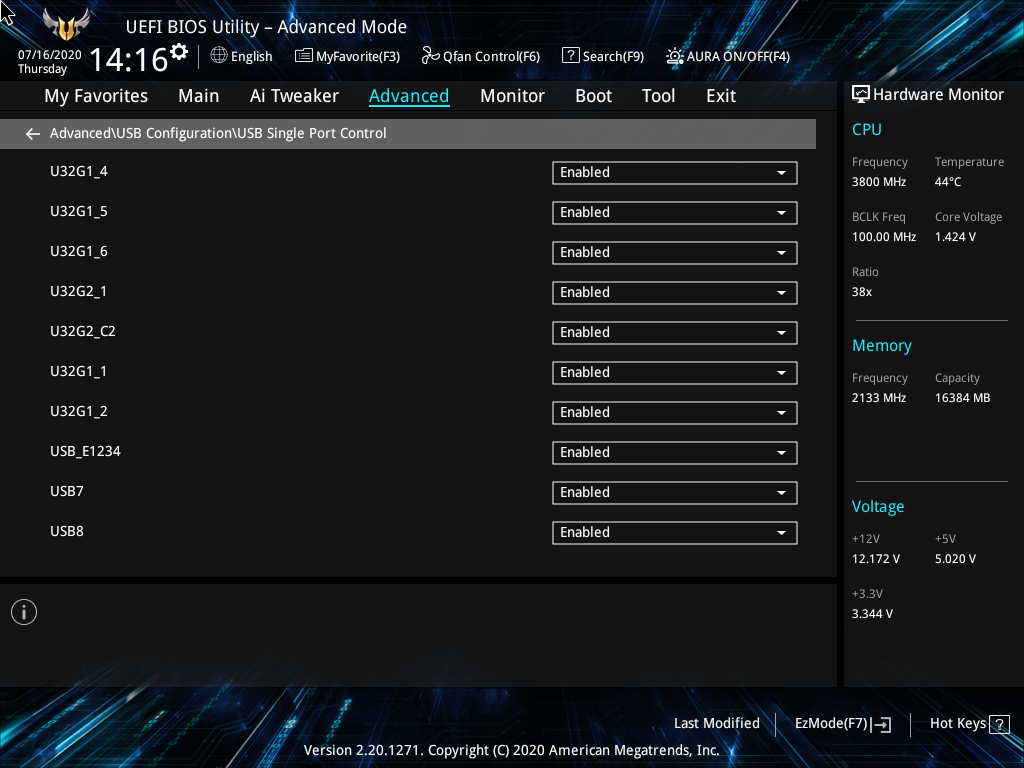
Task: Select the USB8 row label
Action: (67, 531)
